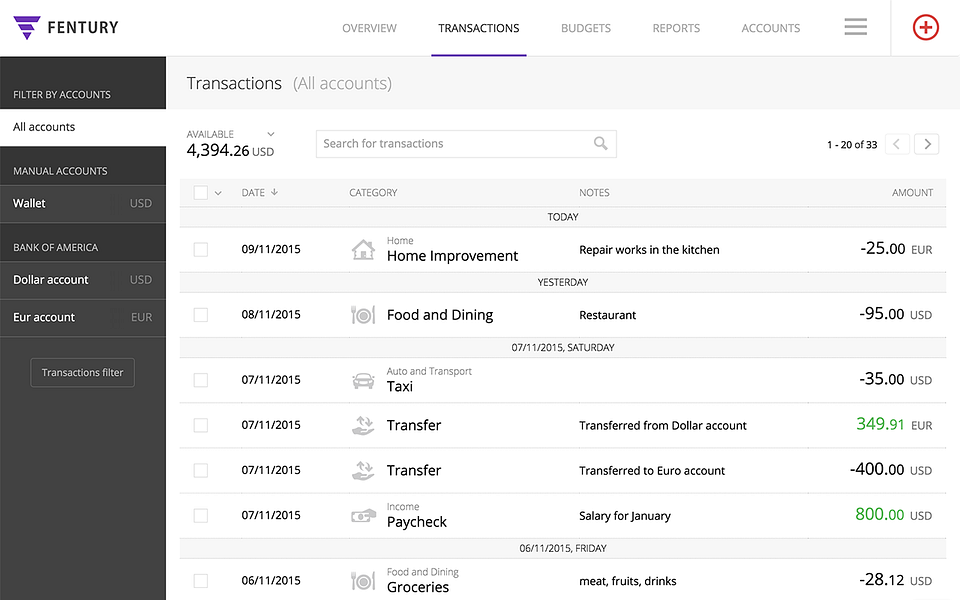Screen dimensions: 960x600
Task: Click the Repair works in the kitchen note
Action: click(x=649, y=250)
